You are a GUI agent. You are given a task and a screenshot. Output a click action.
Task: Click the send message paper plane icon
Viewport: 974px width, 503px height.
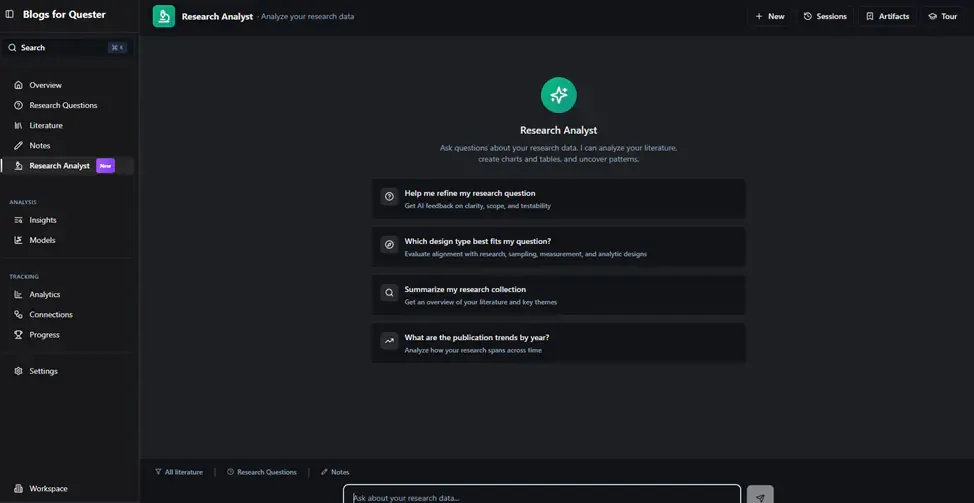[x=760, y=497]
